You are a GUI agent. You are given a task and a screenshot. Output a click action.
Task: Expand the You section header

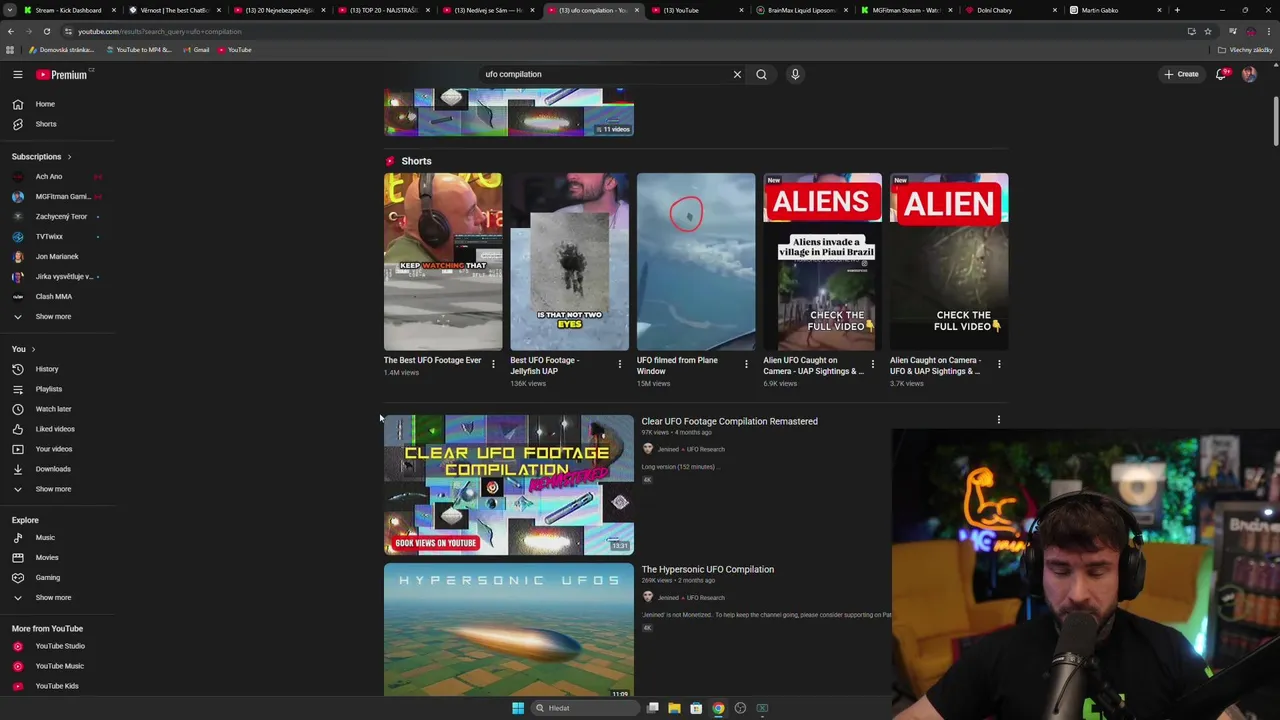pyautogui.click(x=24, y=349)
